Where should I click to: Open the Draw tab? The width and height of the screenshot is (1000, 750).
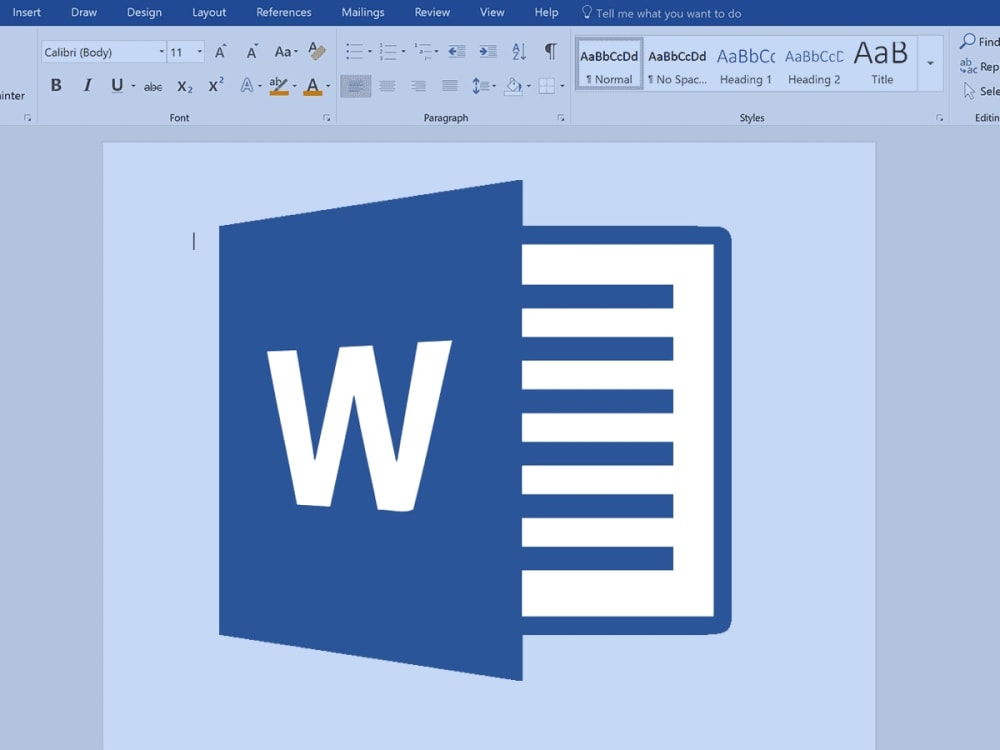click(84, 13)
